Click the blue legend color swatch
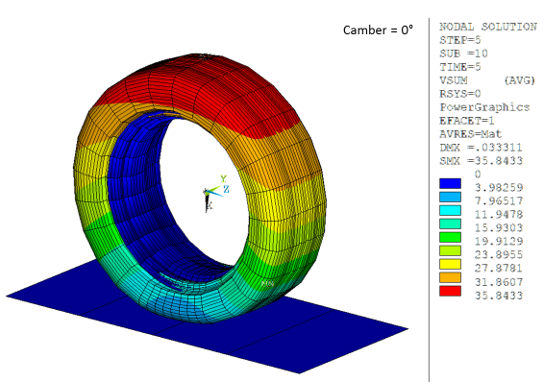 click(450, 183)
